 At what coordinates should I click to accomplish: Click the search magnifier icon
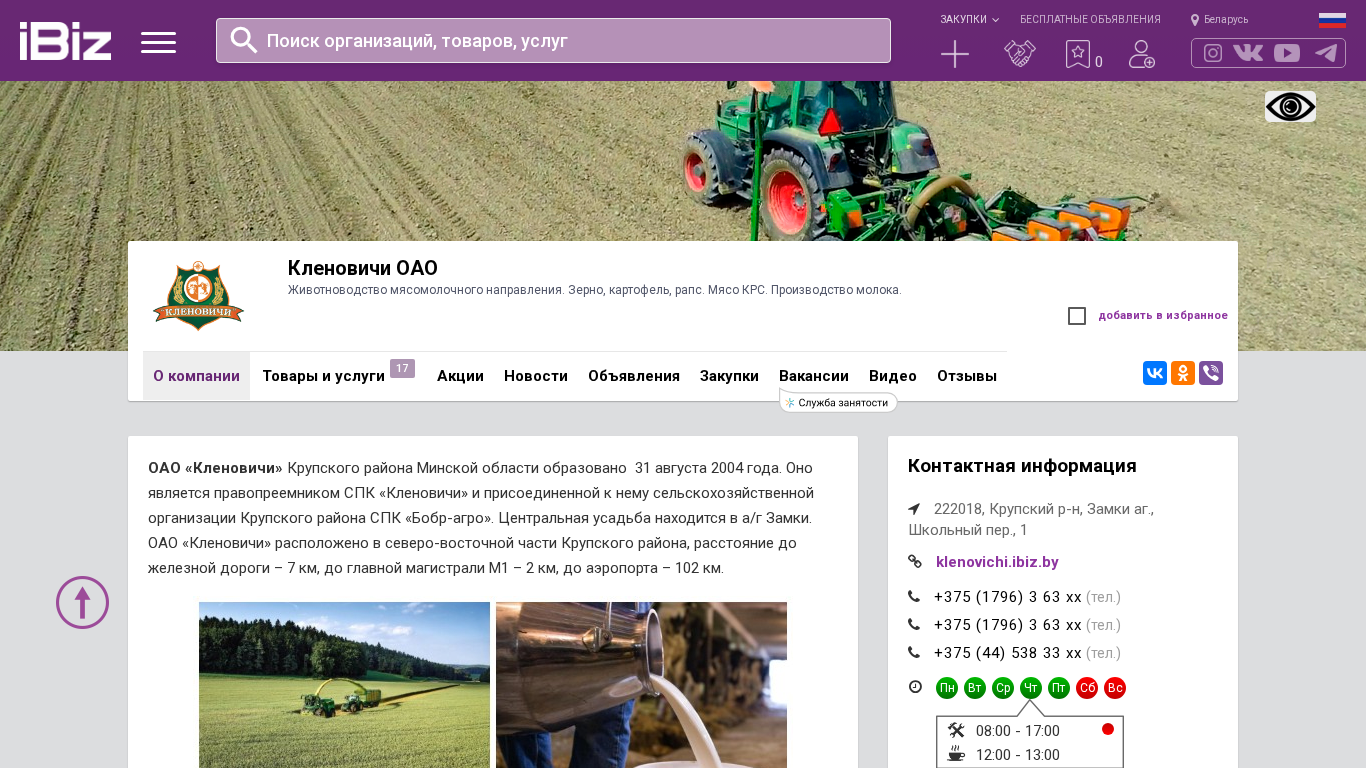click(244, 40)
